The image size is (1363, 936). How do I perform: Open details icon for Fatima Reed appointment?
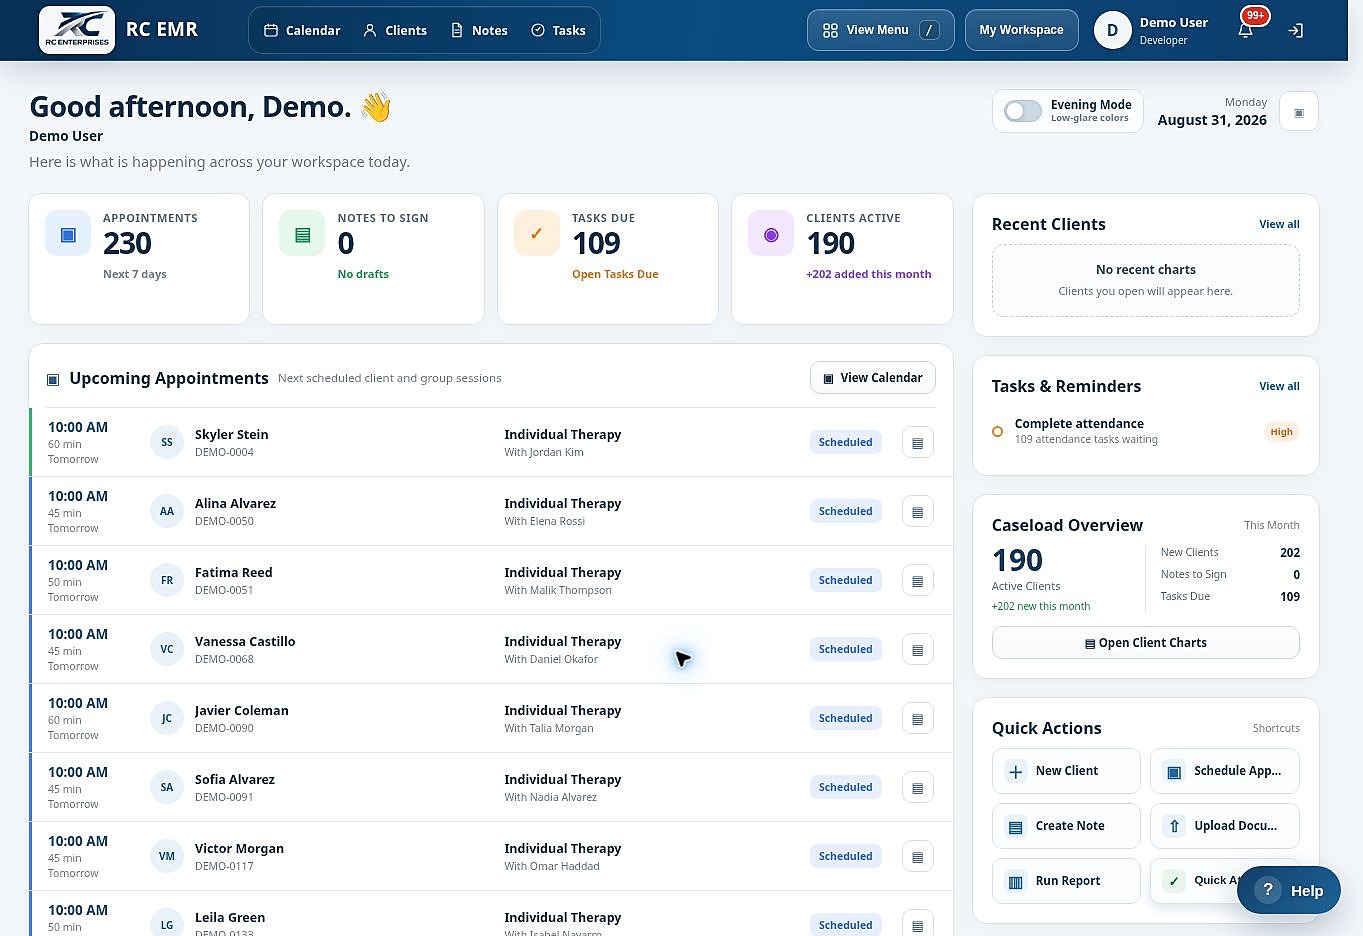click(x=918, y=580)
